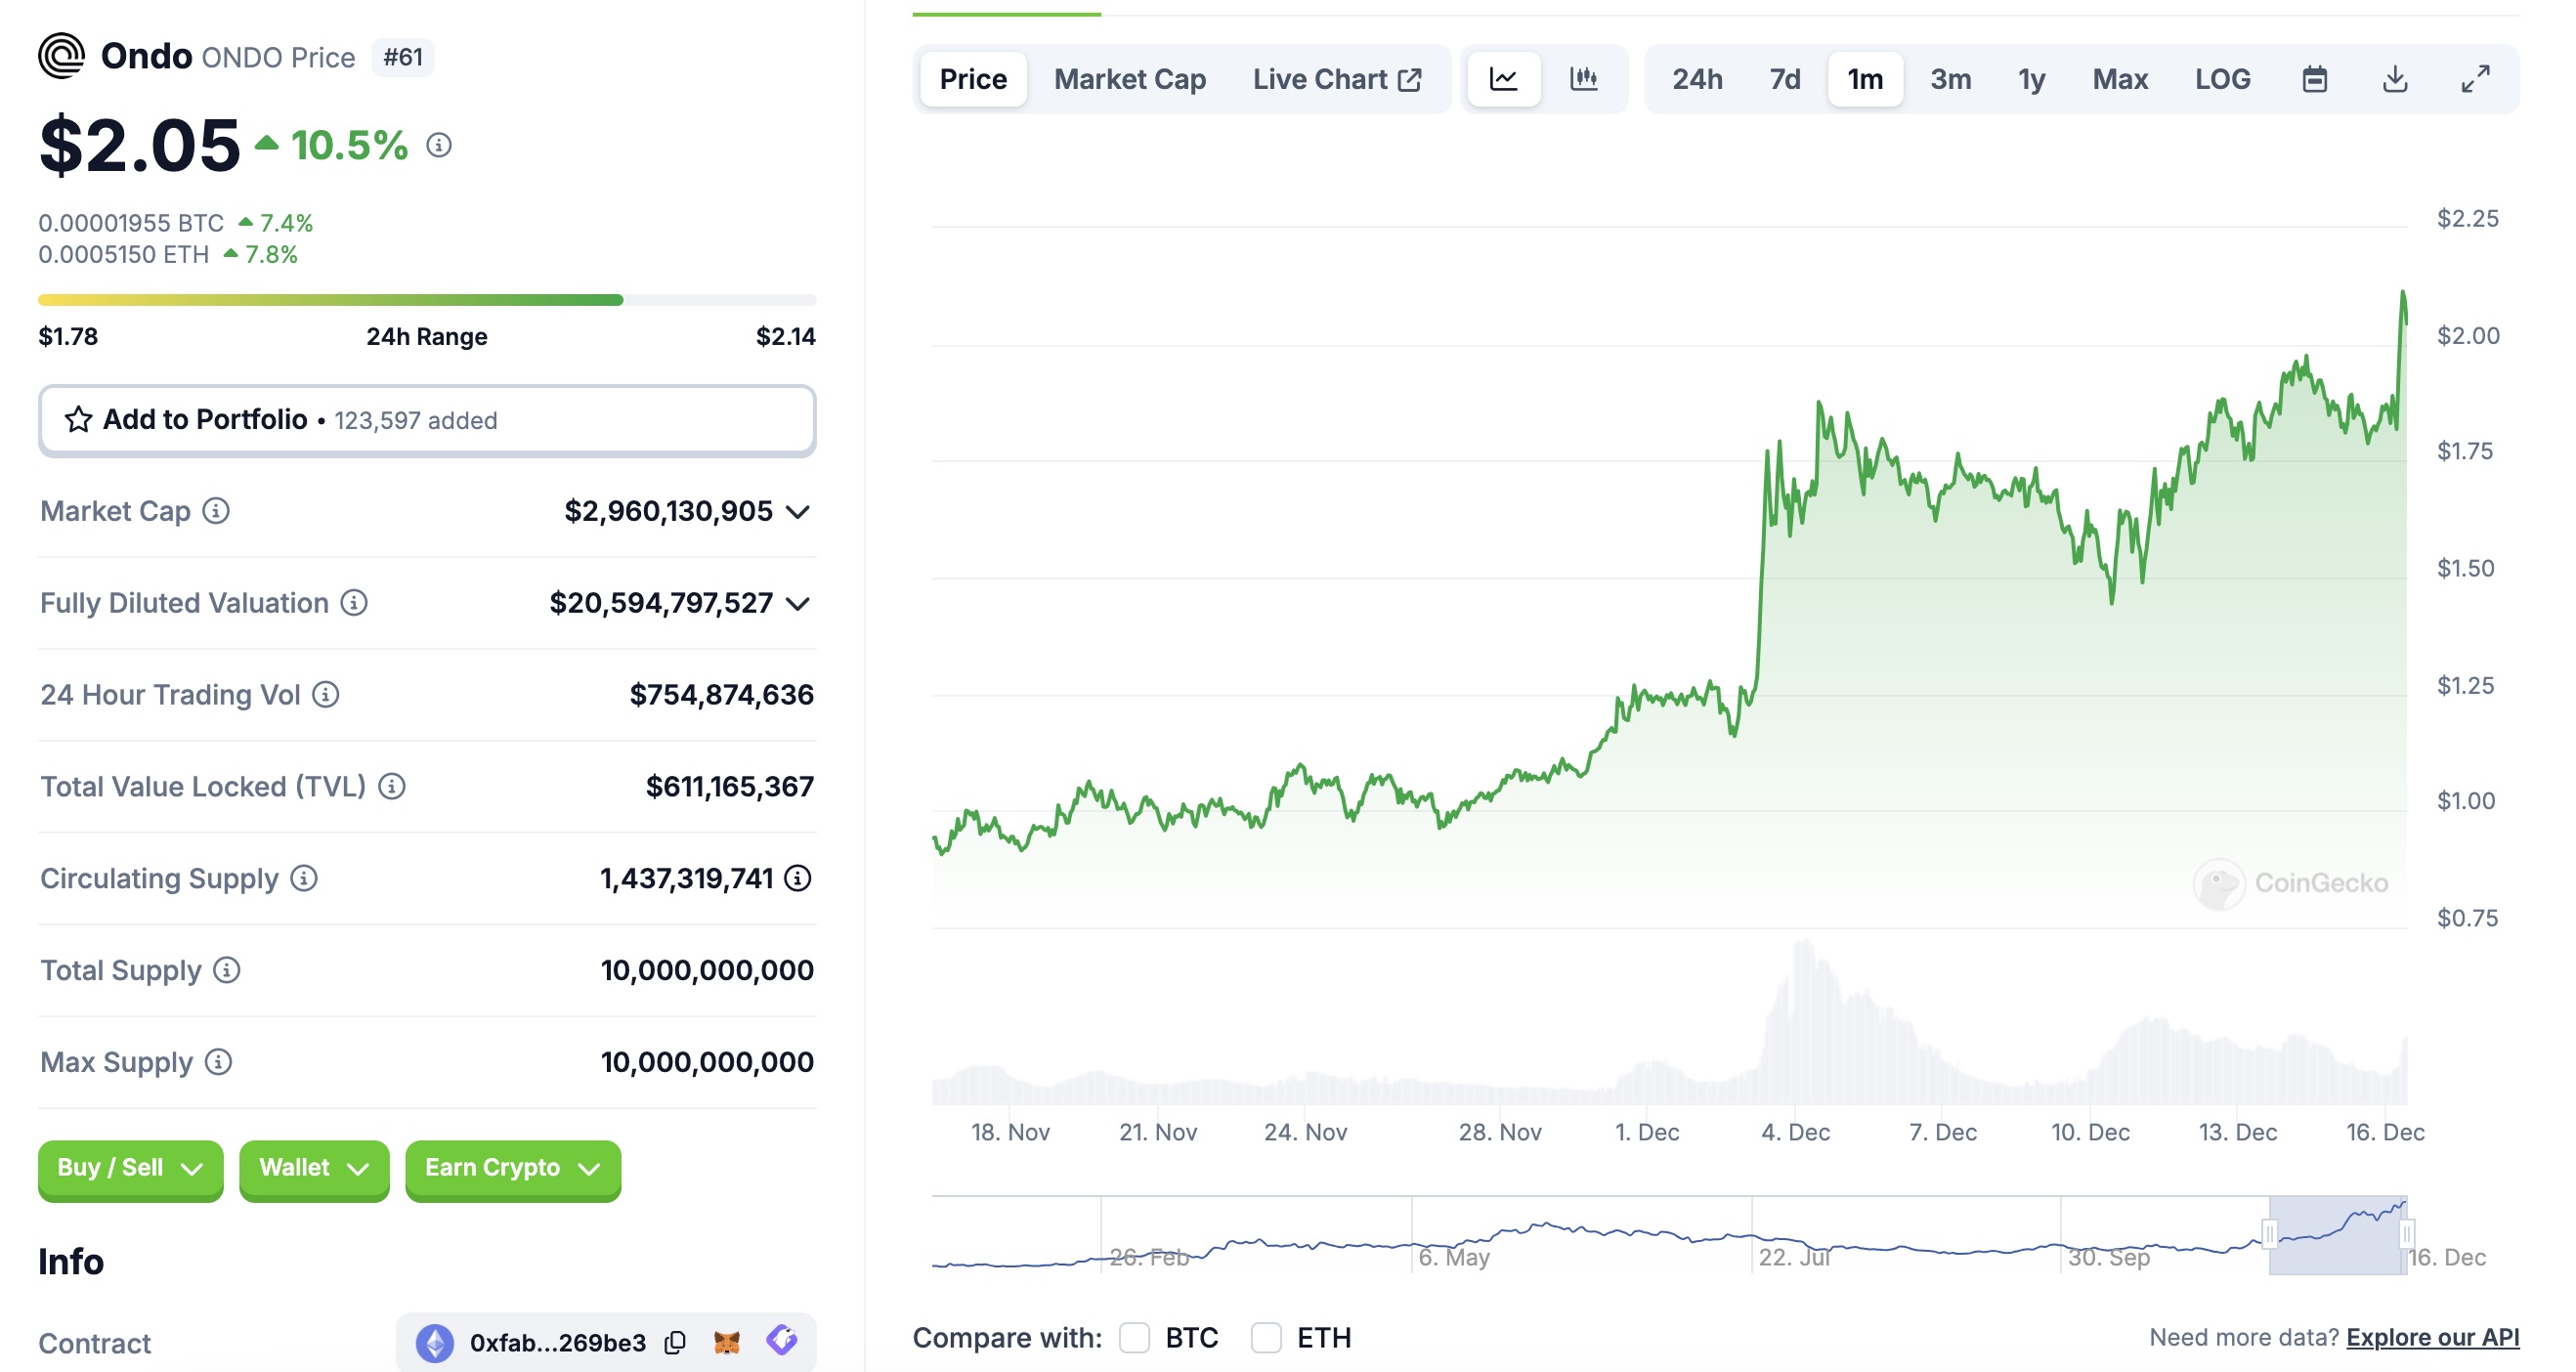Expand chart to fullscreen
The height and width of the screenshot is (1372, 2576).
tap(2475, 79)
